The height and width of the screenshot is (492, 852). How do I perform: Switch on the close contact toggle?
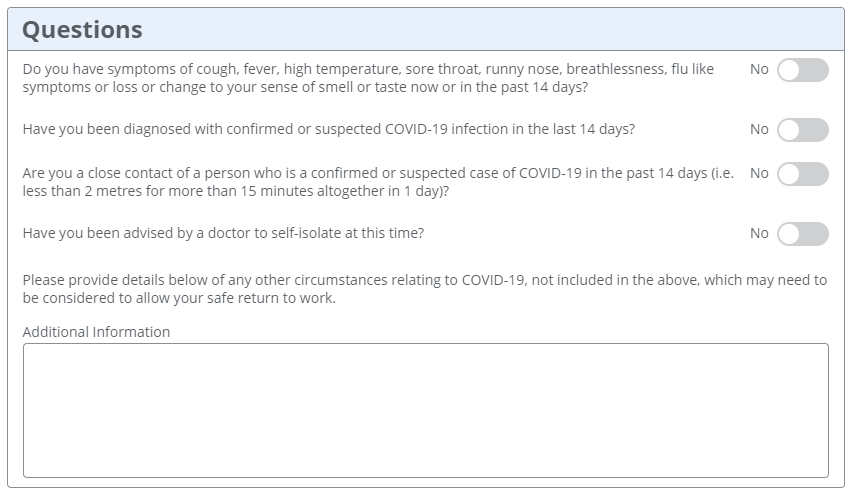(x=802, y=174)
